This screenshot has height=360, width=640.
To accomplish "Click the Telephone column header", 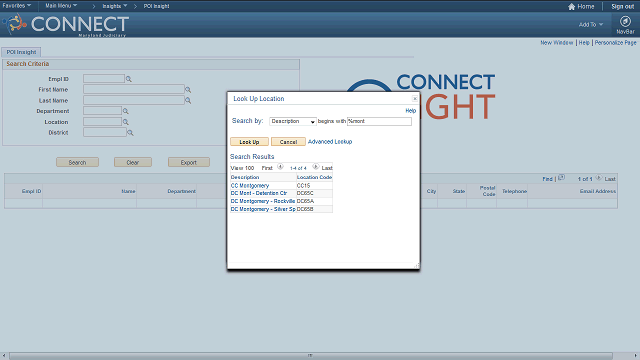I will coord(514,191).
